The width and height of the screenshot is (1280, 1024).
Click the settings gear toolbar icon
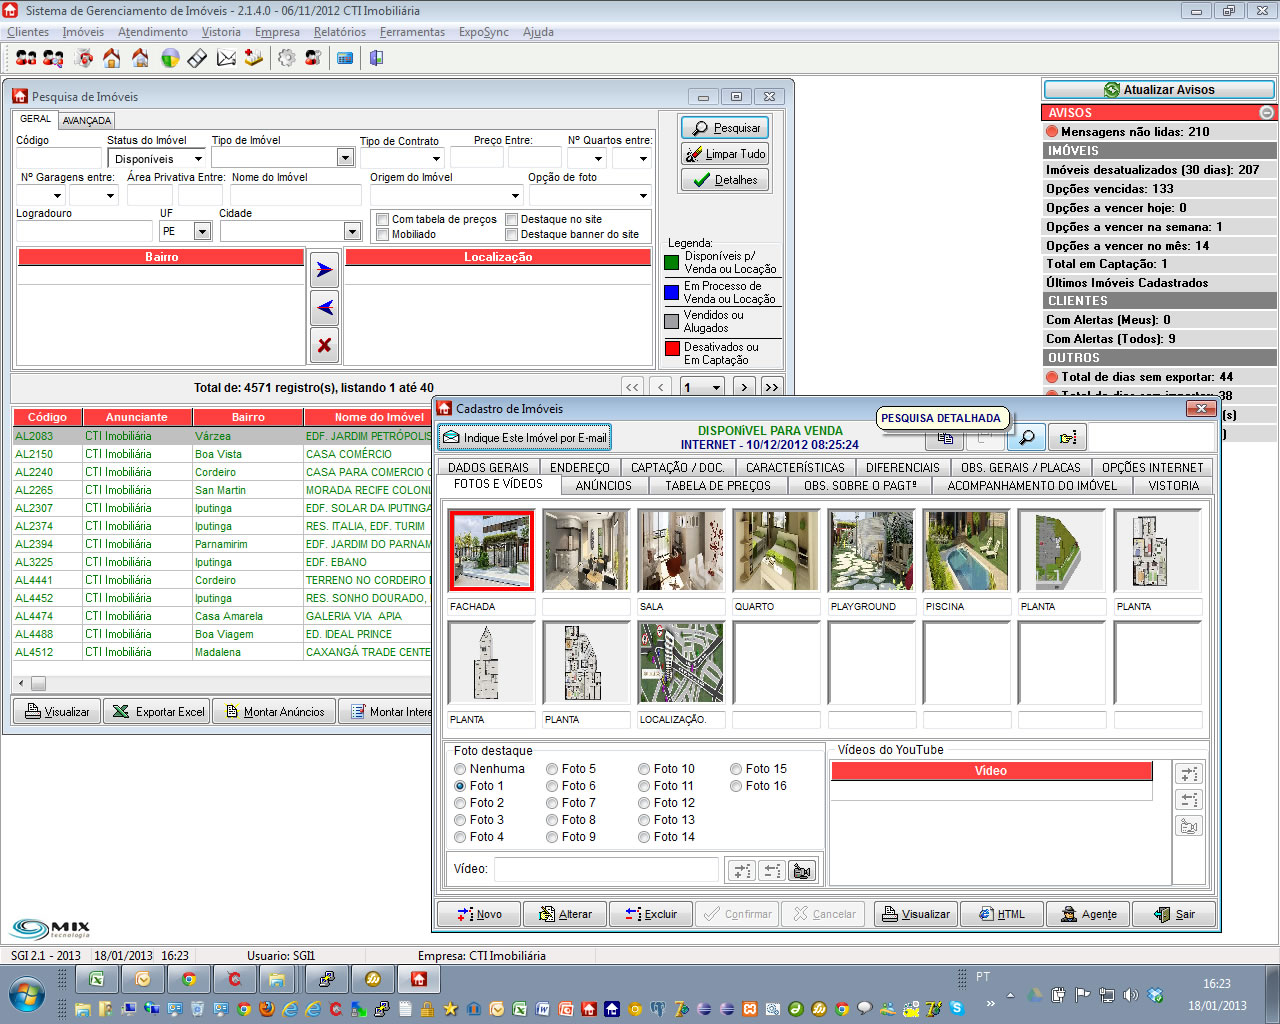click(287, 59)
